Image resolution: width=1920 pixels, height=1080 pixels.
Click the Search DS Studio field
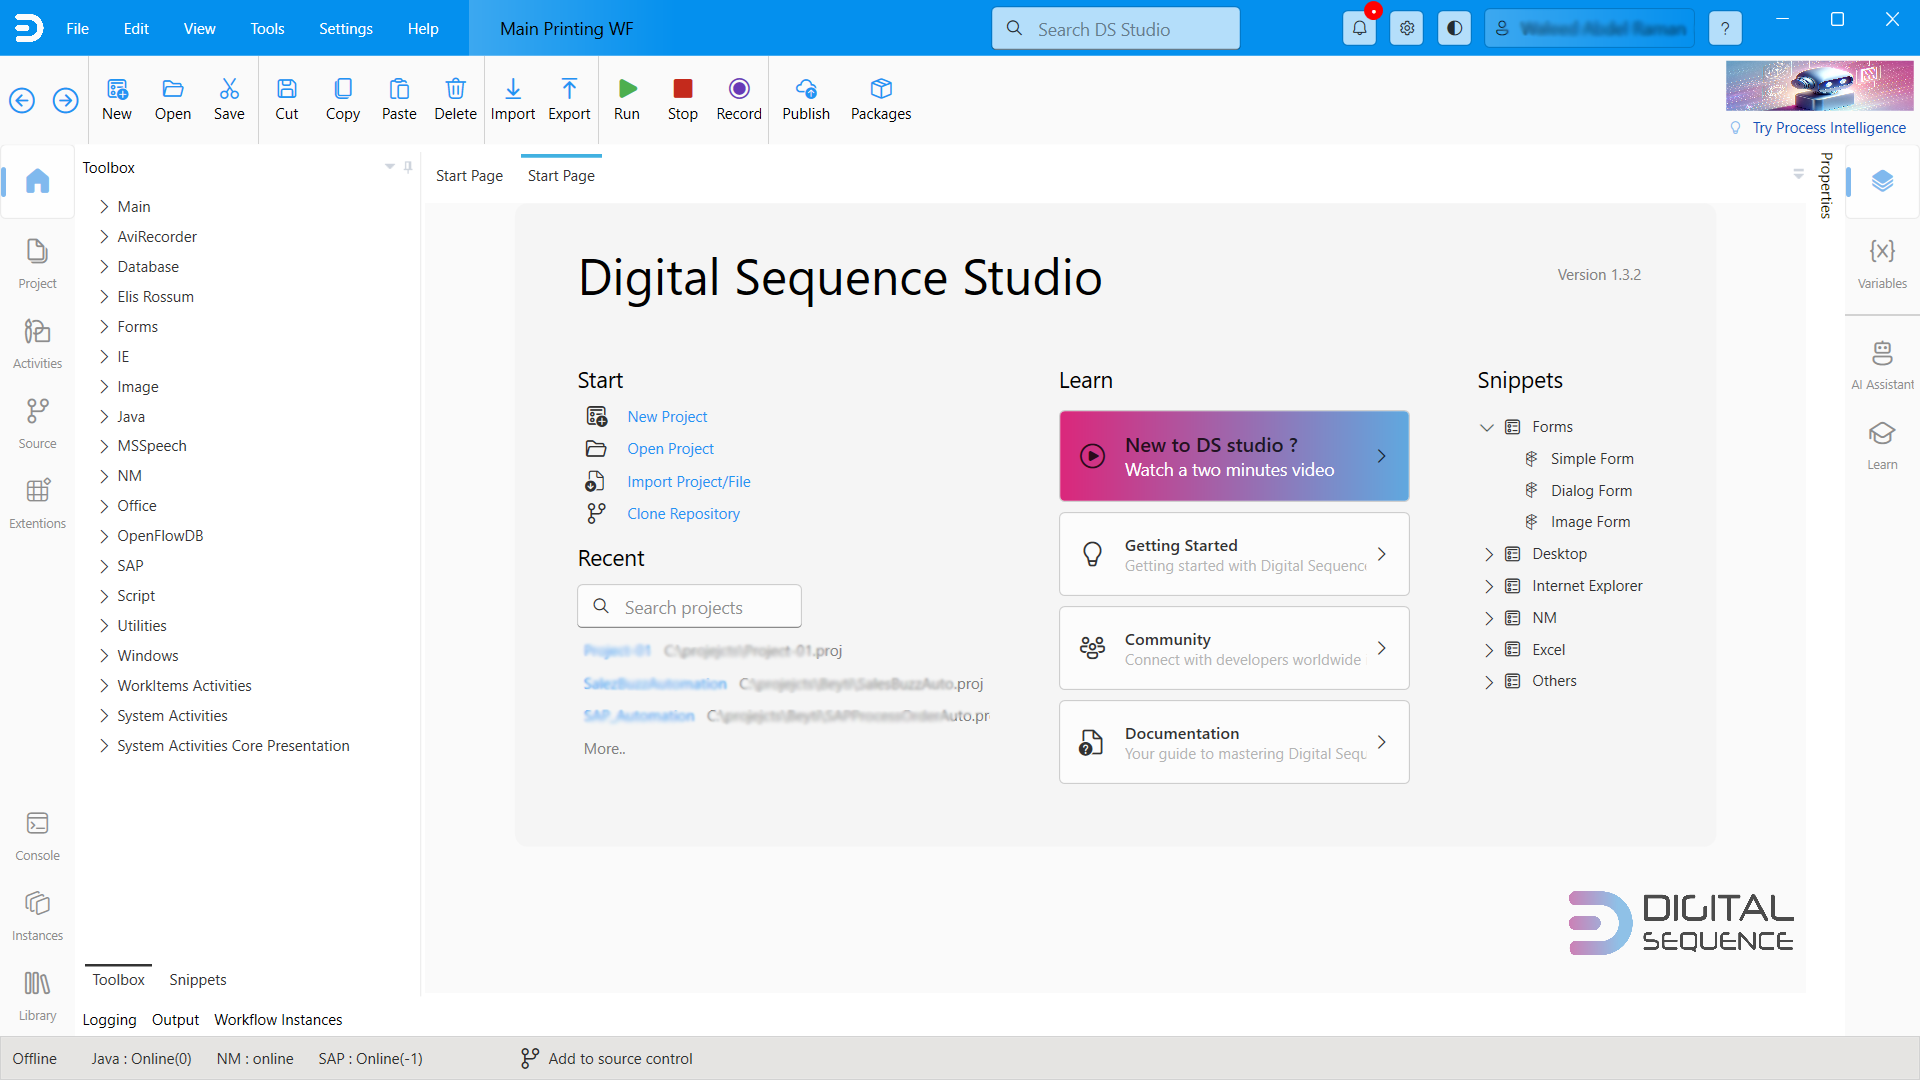pyautogui.click(x=1116, y=28)
